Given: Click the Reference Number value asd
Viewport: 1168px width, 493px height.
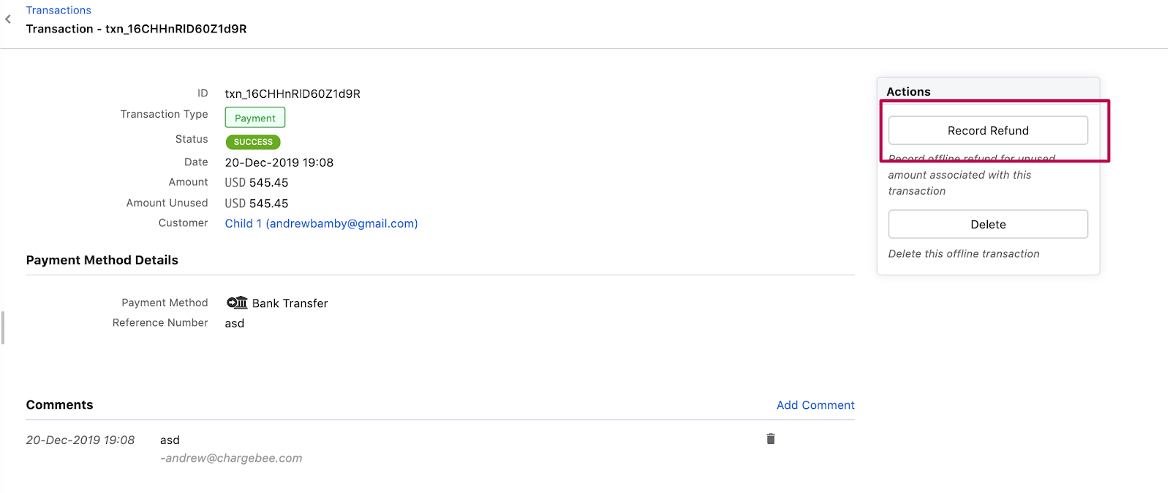Looking at the screenshot, I should [235, 323].
